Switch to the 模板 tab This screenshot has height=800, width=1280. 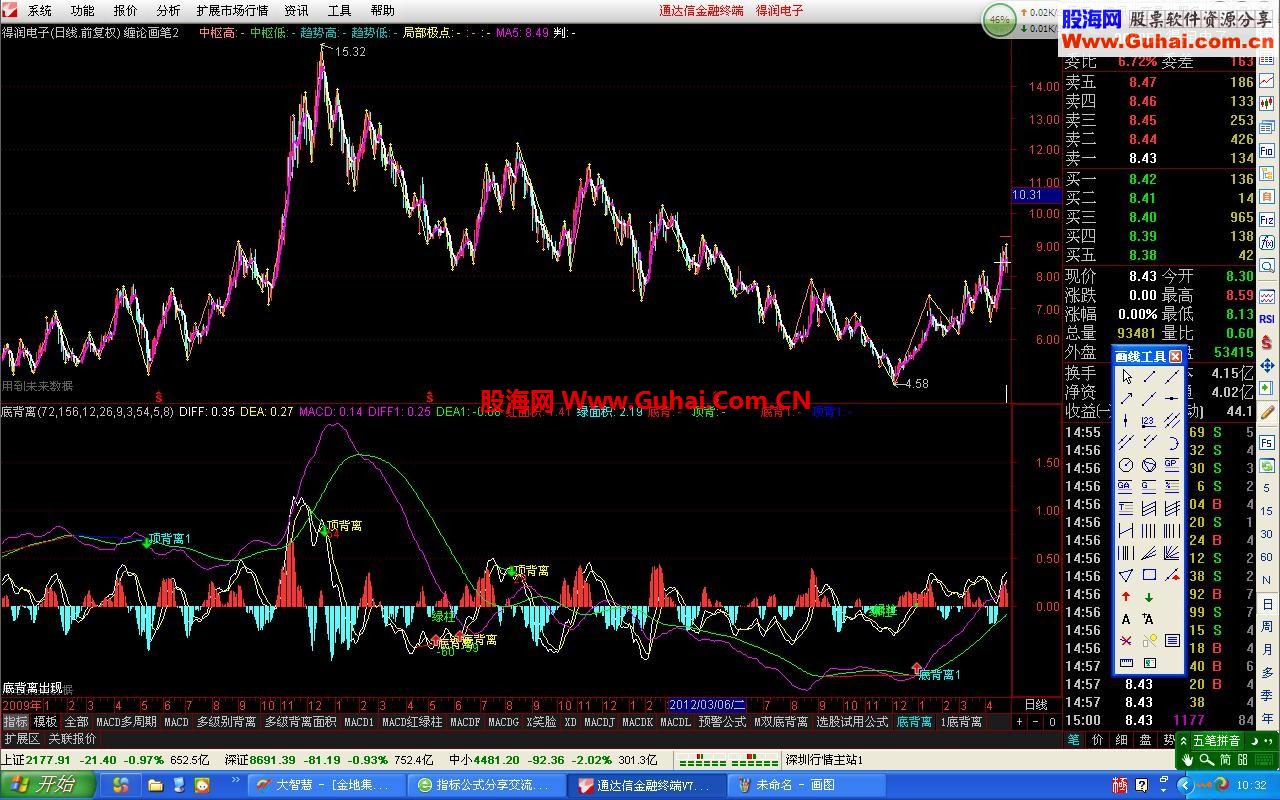tap(45, 722)
